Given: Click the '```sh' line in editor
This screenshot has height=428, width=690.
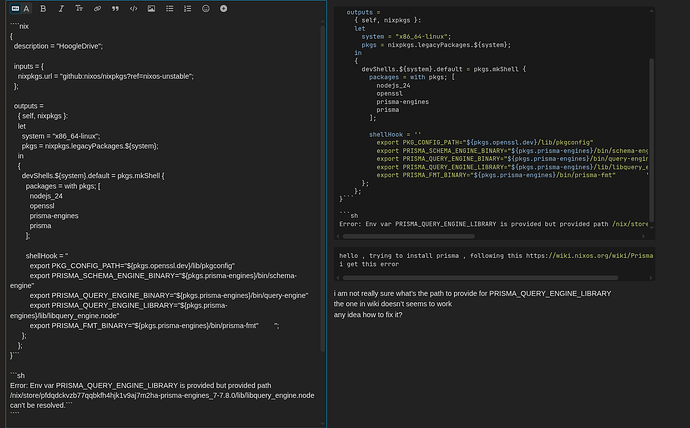Looking at the screenshot, I should pos(18,375).
